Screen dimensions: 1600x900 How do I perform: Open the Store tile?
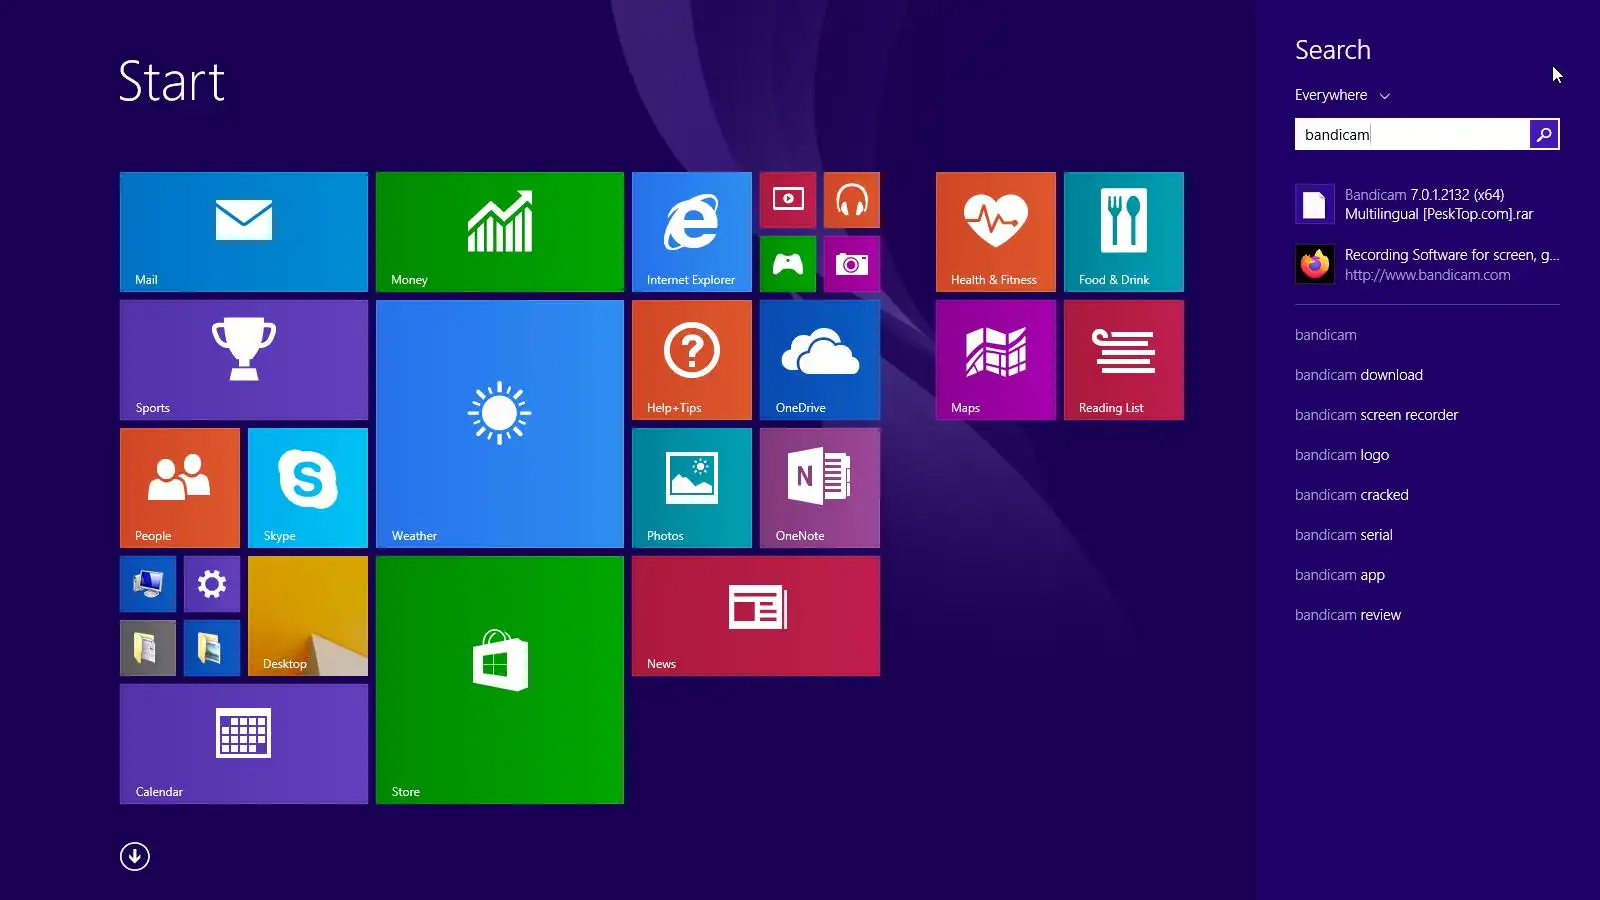(x=500, y=680)
